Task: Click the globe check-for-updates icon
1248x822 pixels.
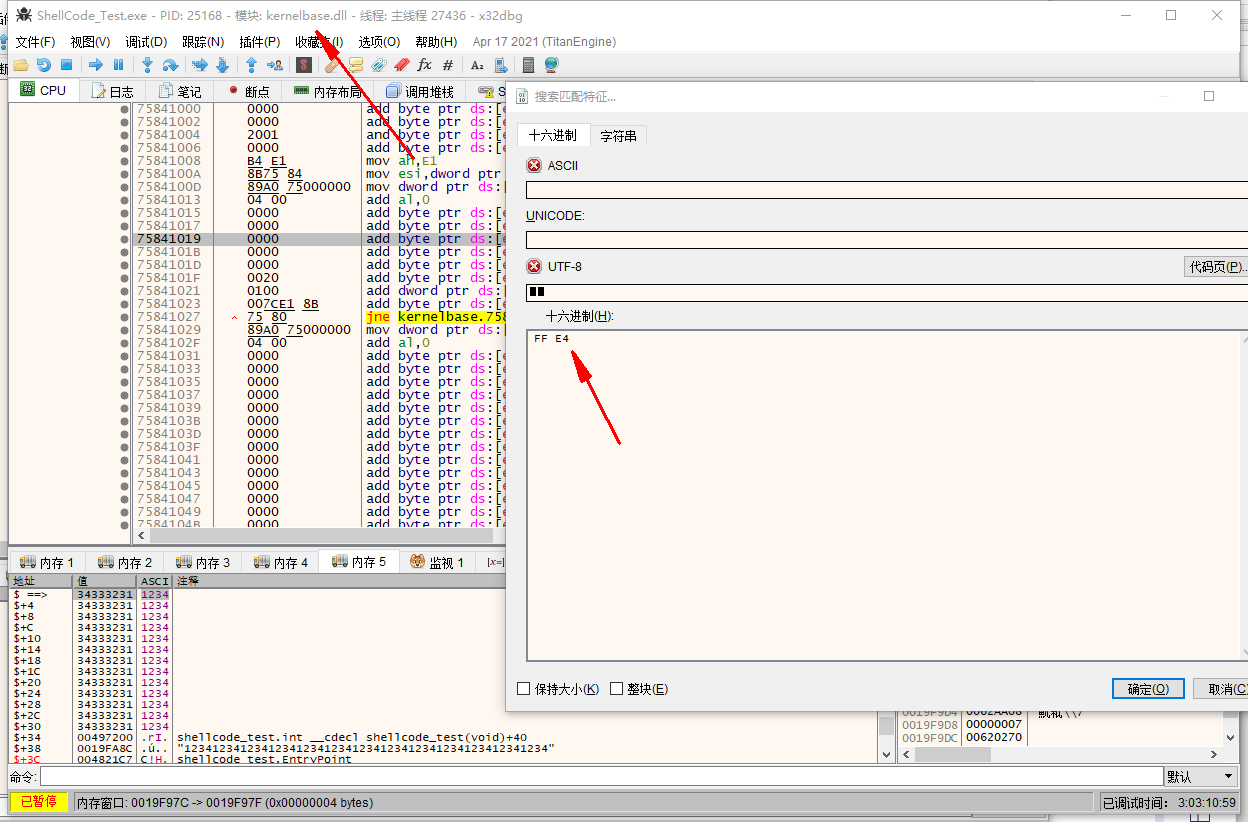Action: point(551,65)
